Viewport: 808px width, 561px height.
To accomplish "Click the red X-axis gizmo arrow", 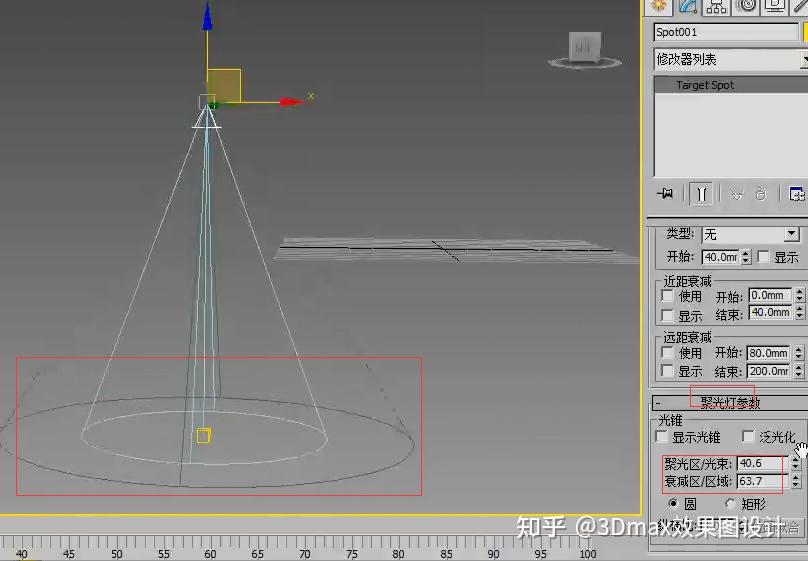I will click(291, 102).
